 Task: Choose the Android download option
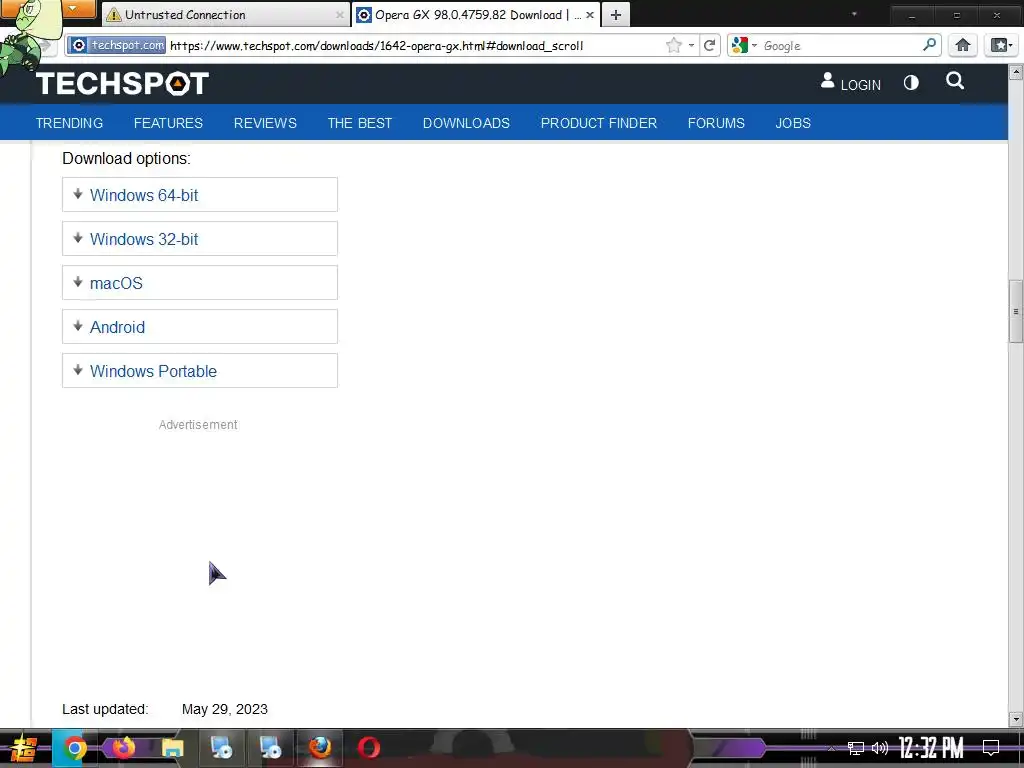200,327
